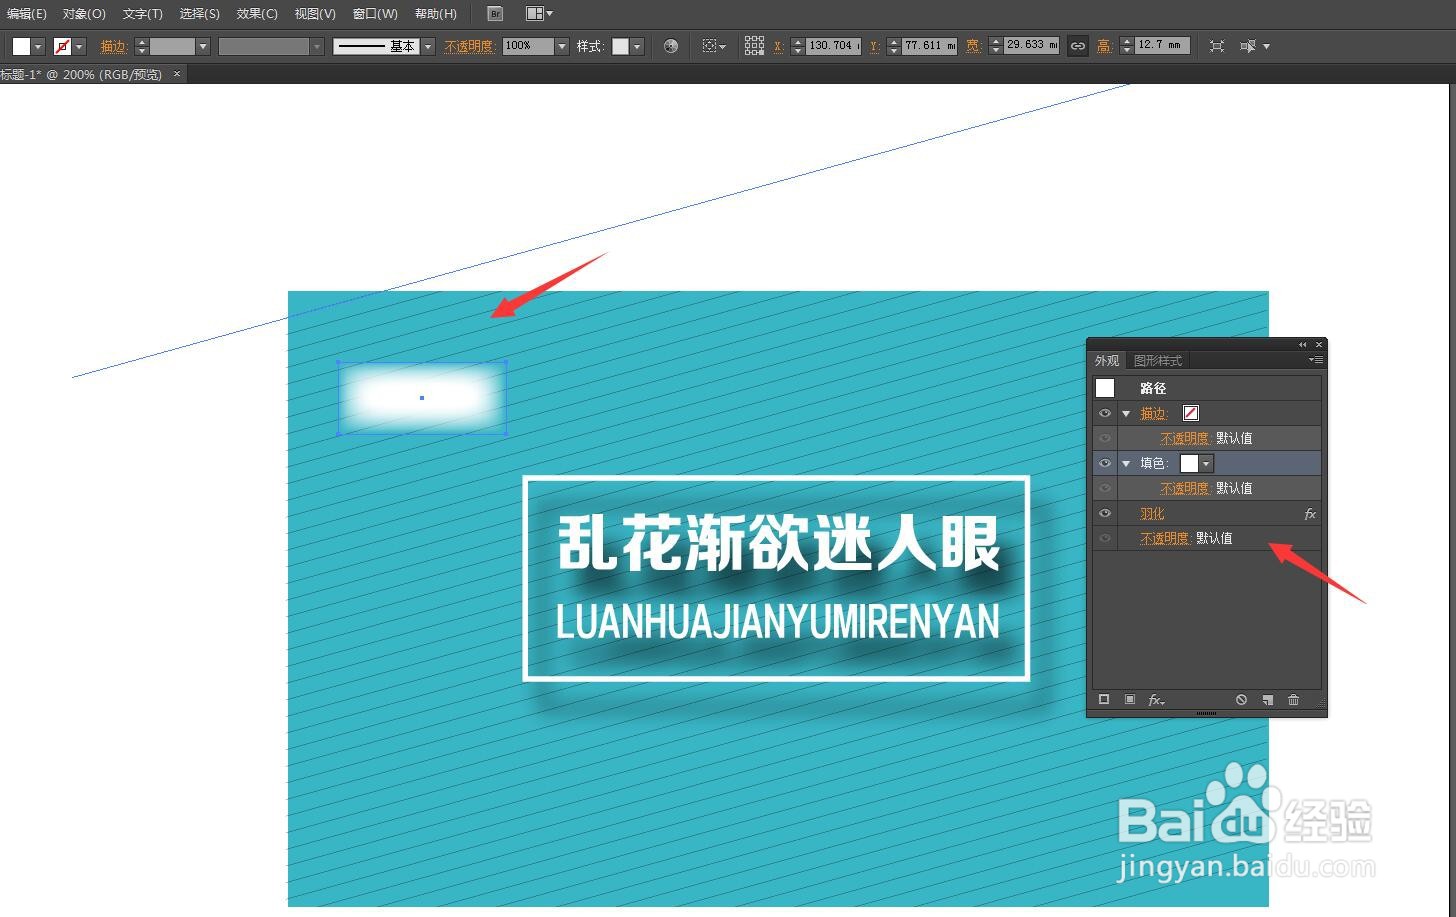The height and width of the screenshot is (917, 1456).
Task: Click the 不透明度 link below 填色
Action: click(1184, 488)
